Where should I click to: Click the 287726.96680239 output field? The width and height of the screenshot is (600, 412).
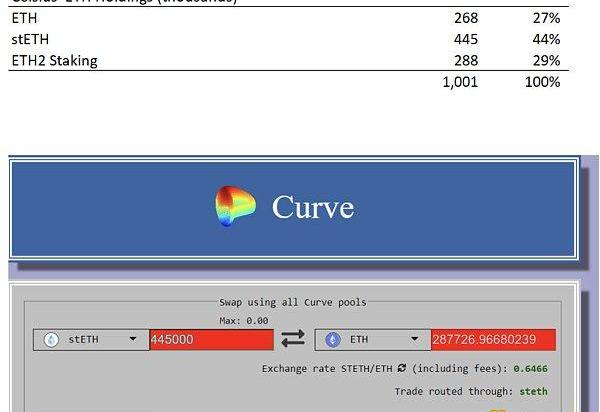pyautogui.click(x=492, y=340)
